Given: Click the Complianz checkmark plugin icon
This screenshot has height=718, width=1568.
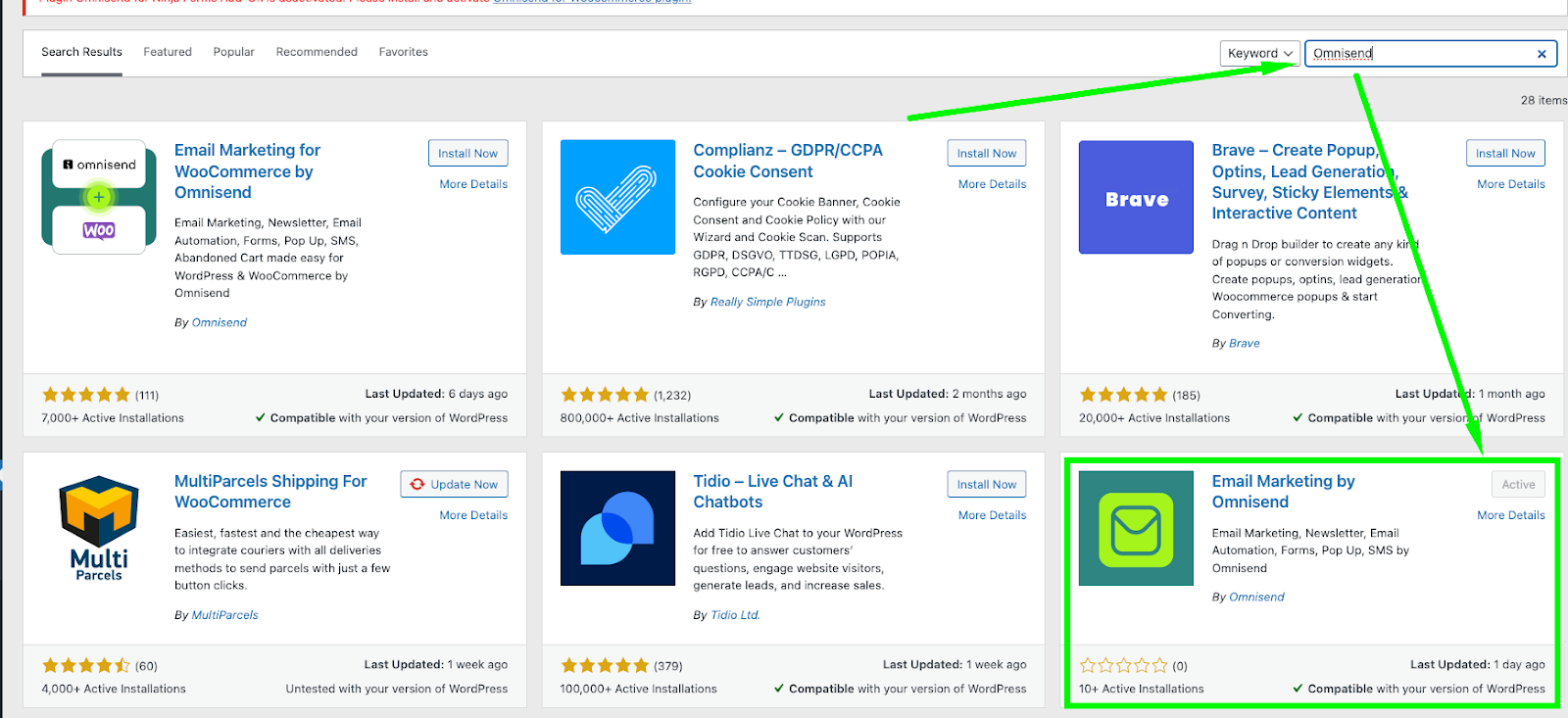Looking at the screenshot, I should pos(617,197).
